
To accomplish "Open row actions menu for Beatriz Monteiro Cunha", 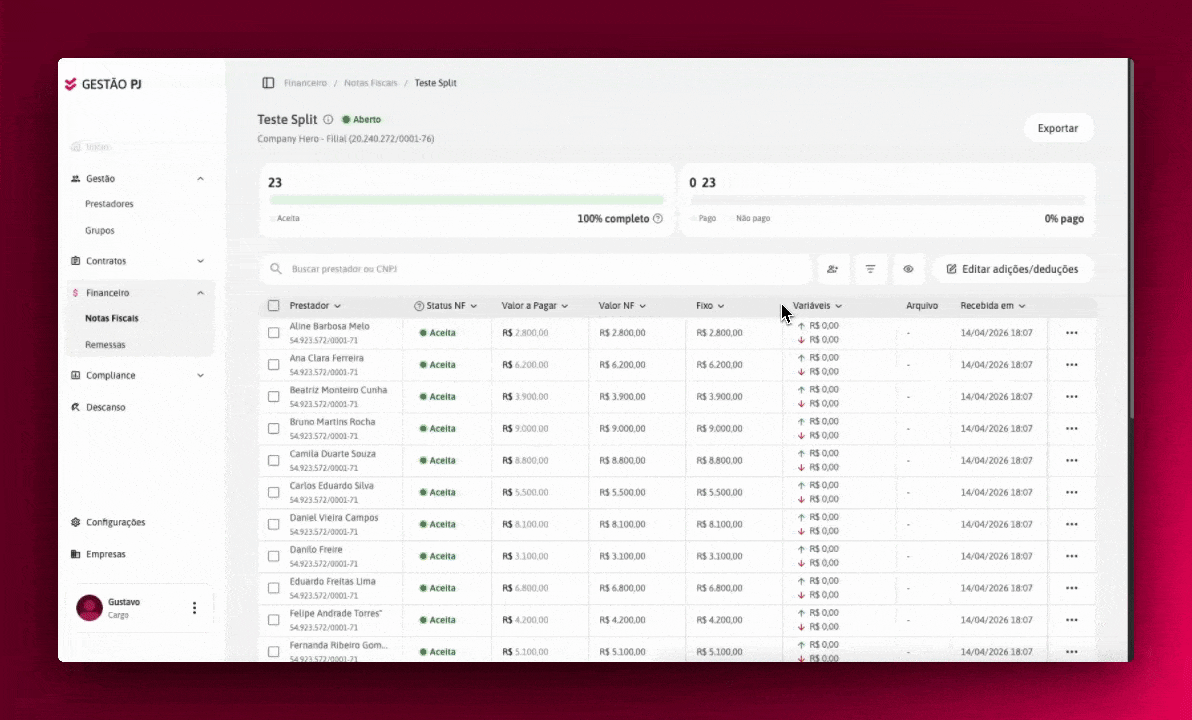I will coord(1072,397).
